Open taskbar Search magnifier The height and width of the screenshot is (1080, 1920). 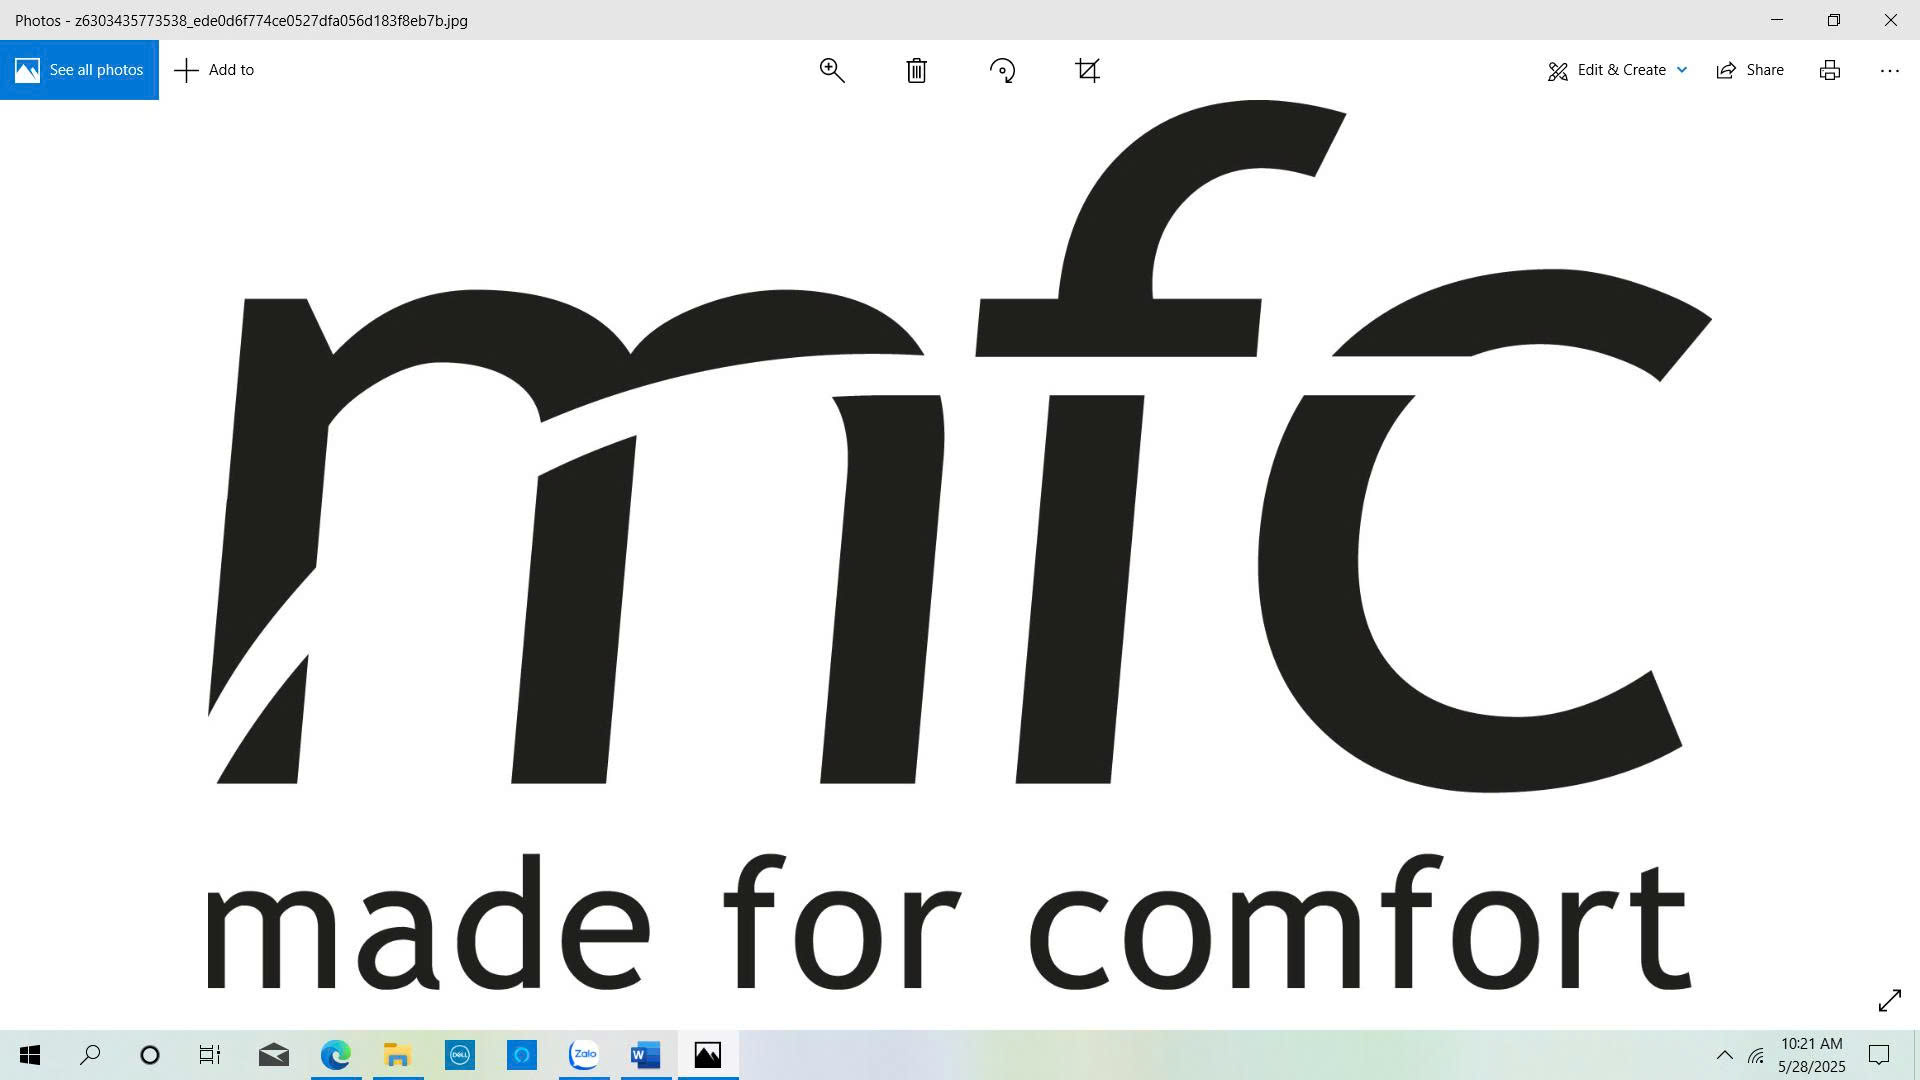[90, 1055]
